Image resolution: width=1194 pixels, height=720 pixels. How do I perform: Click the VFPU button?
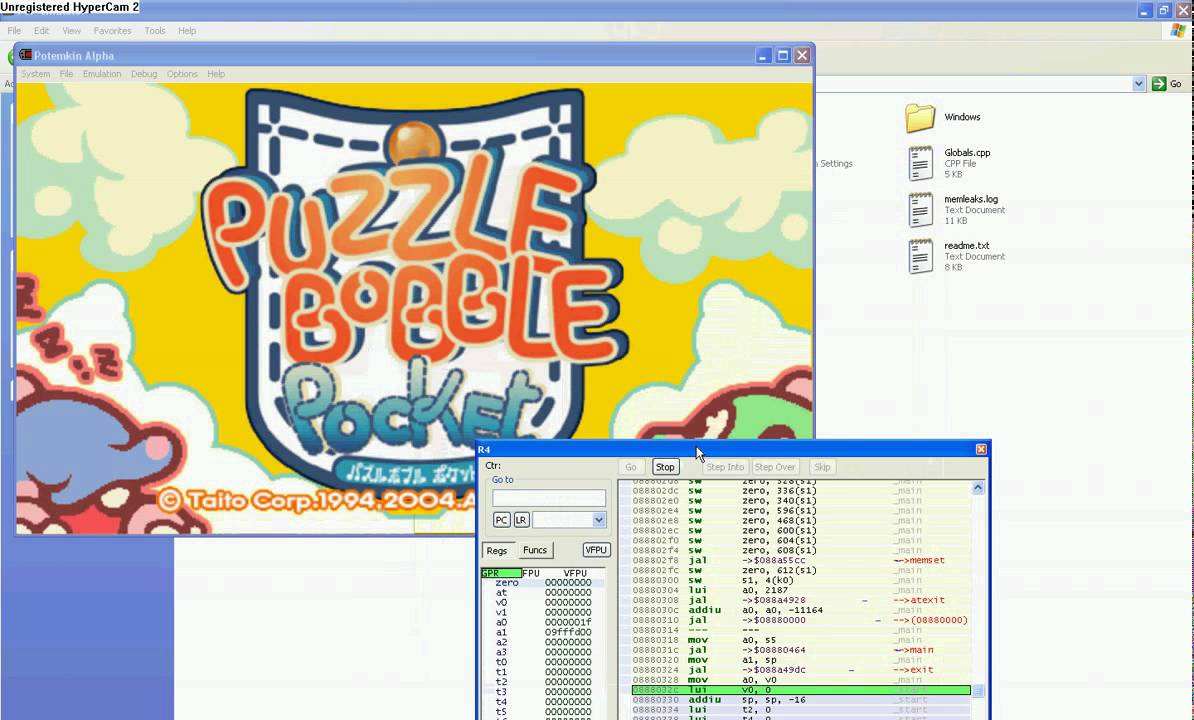(596, 550)
